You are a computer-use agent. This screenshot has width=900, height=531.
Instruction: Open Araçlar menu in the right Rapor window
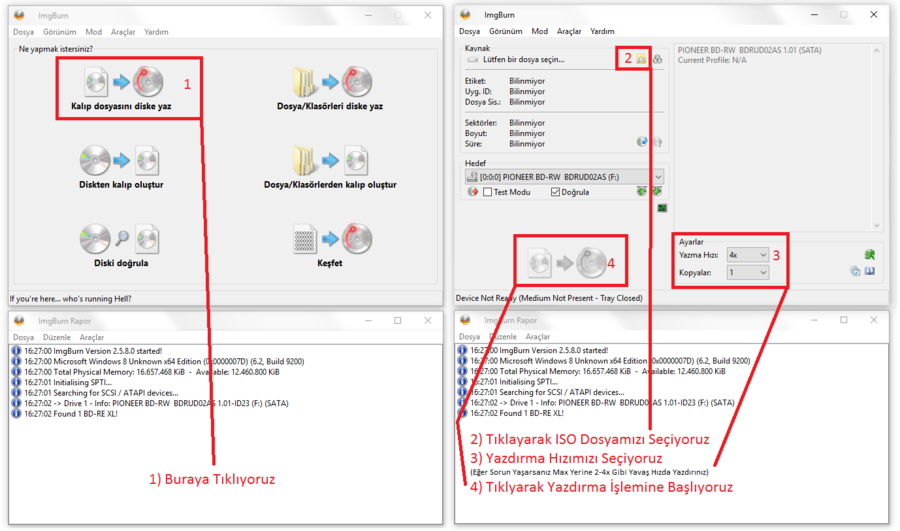pos(538,337)
